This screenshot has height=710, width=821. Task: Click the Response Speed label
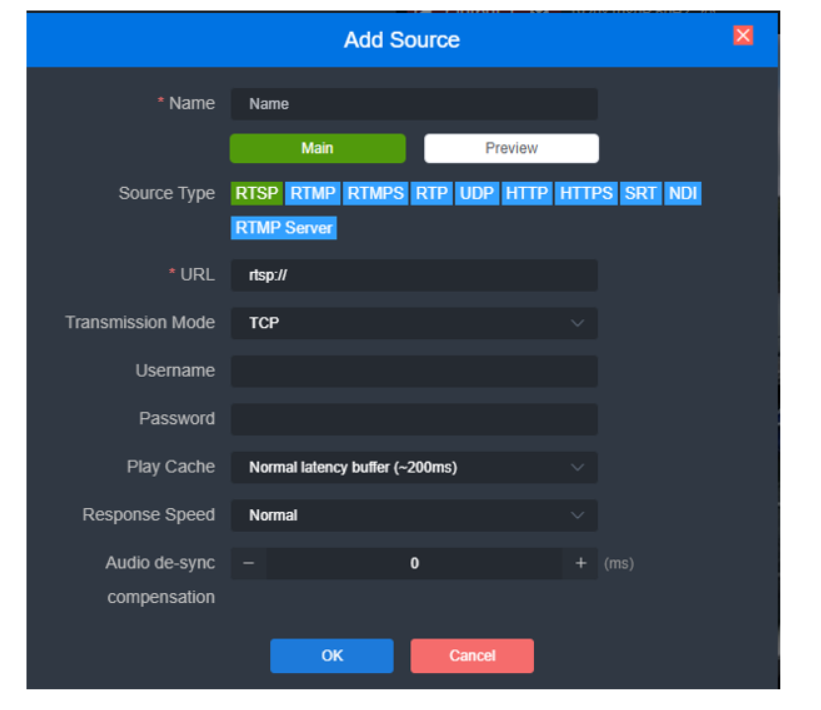click(148, 515)
